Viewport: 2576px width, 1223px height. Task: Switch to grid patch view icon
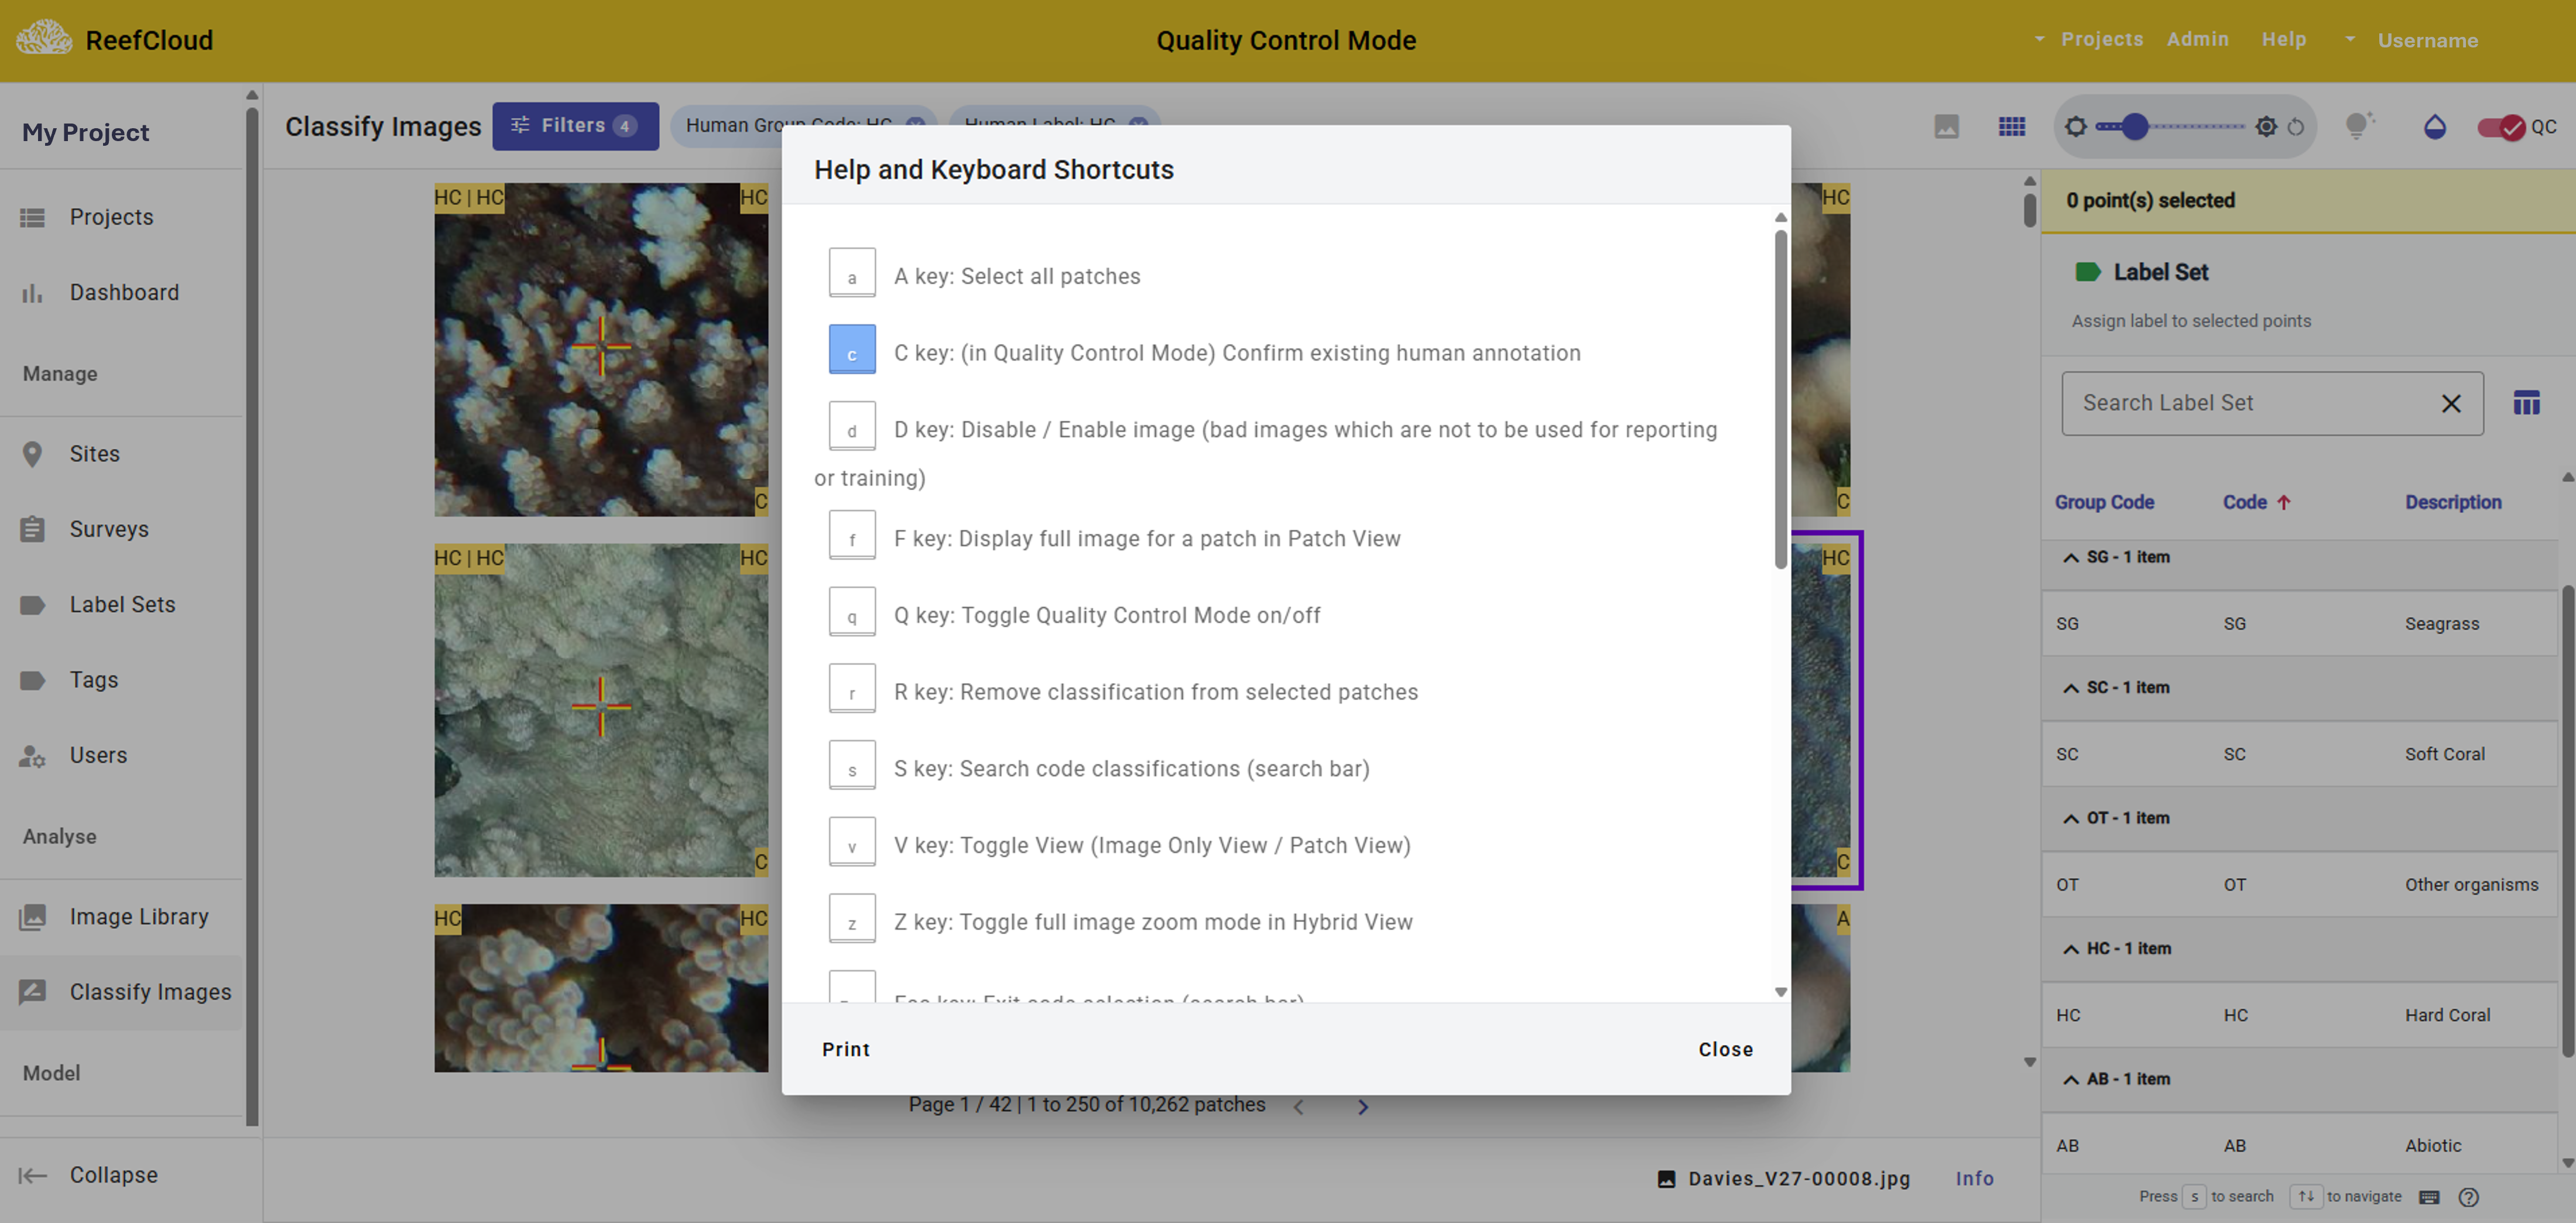(2011, 126)
